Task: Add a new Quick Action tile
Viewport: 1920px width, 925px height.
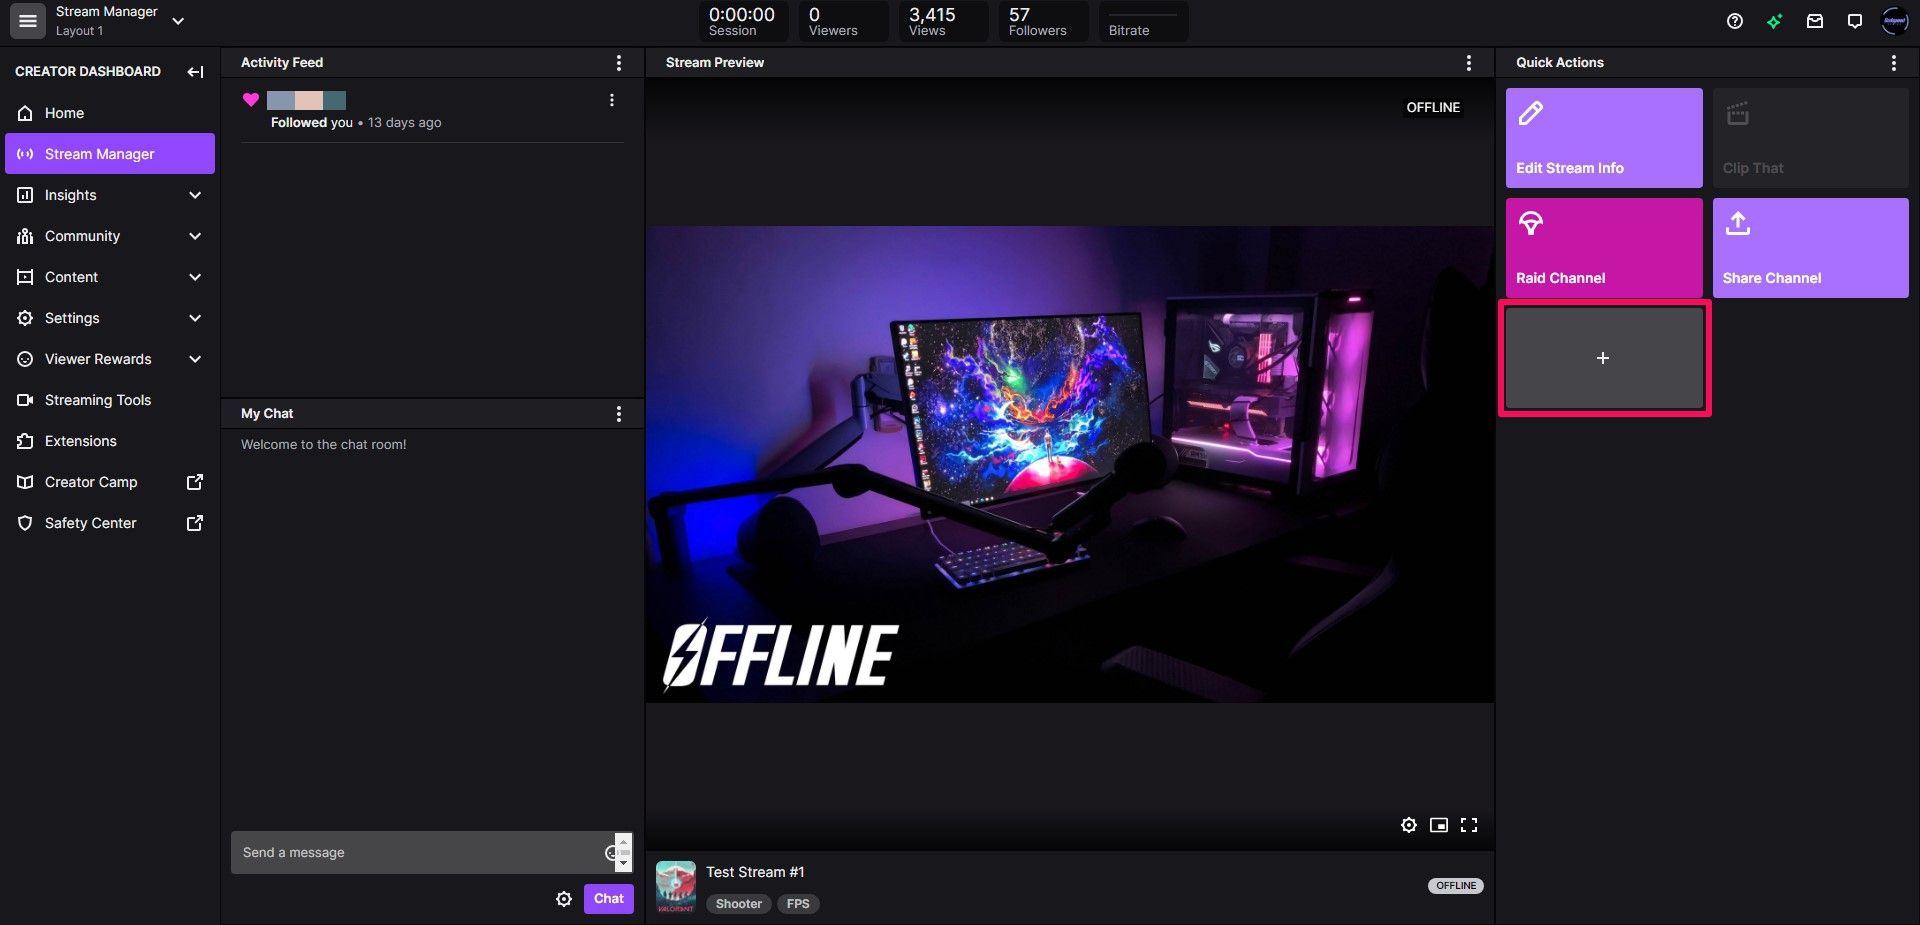Action: (x=1602, y=357)
